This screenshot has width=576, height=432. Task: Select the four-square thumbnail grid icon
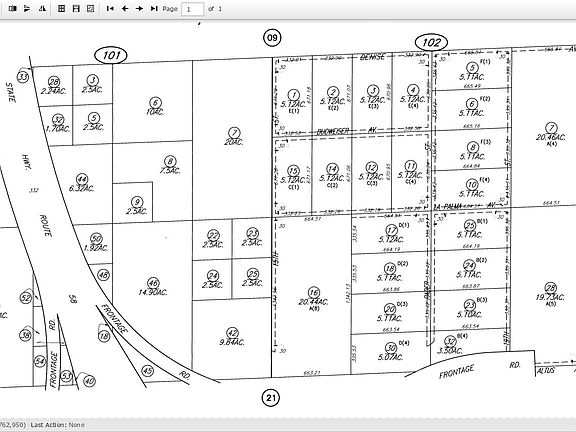(x=62, y=8)
